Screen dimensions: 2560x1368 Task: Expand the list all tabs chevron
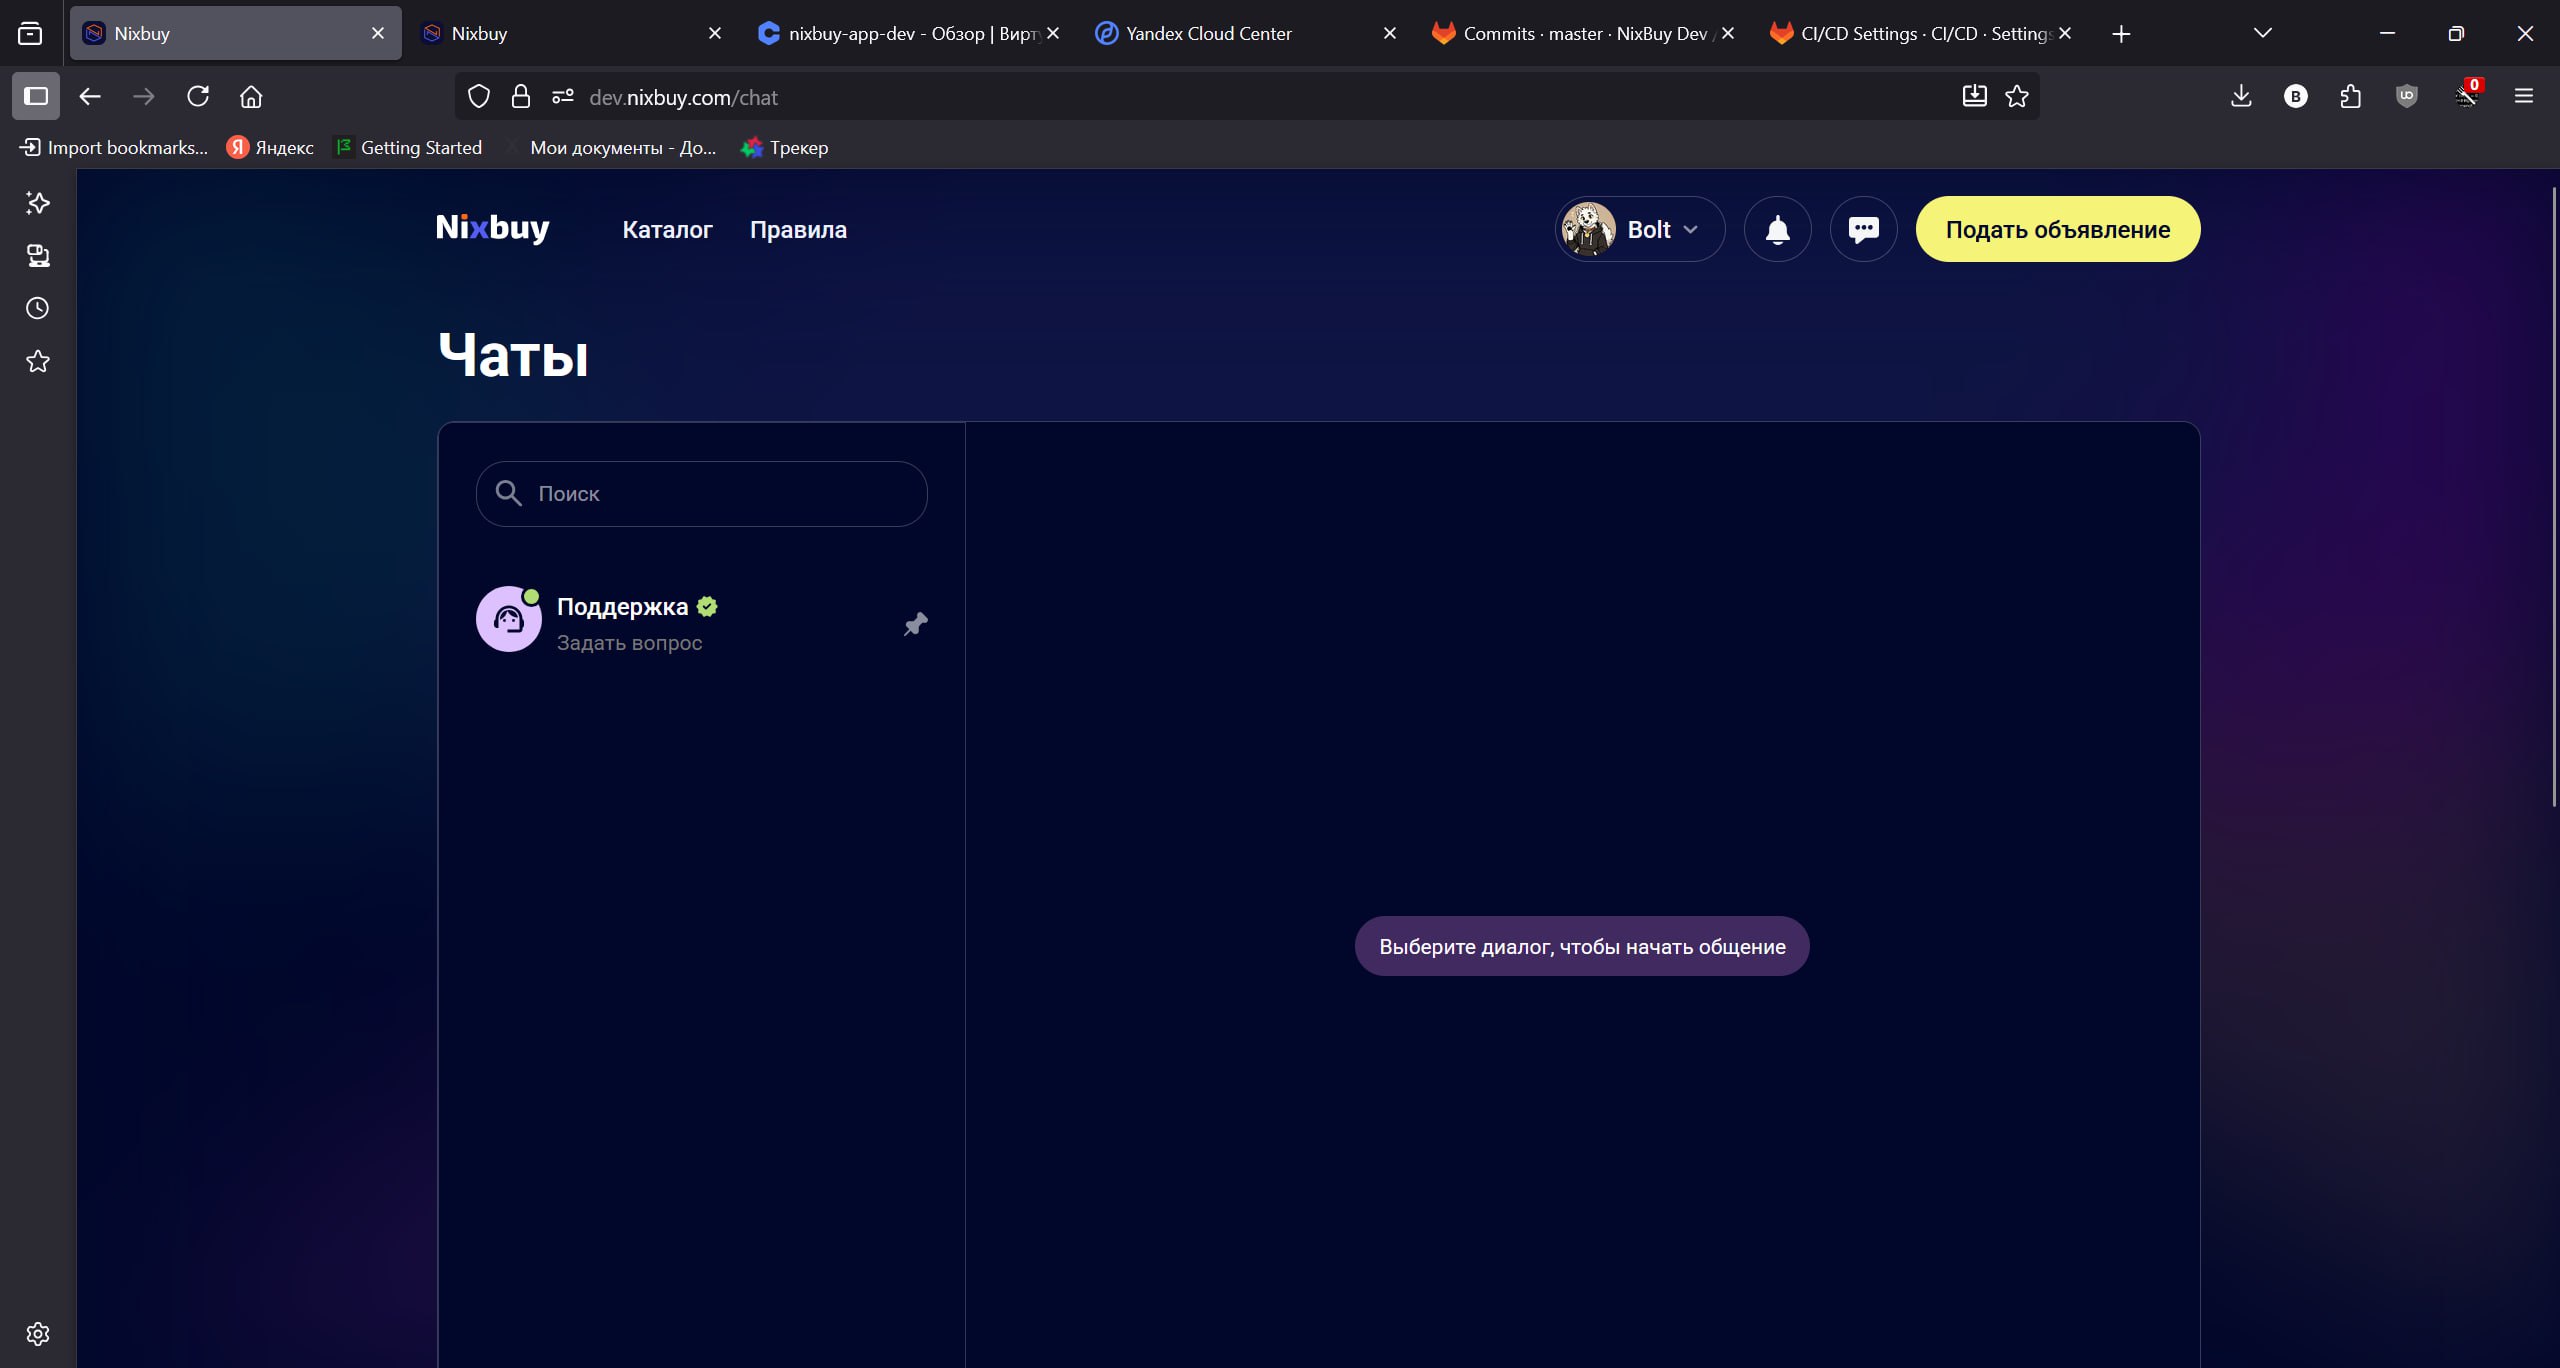coord(2263,33)
